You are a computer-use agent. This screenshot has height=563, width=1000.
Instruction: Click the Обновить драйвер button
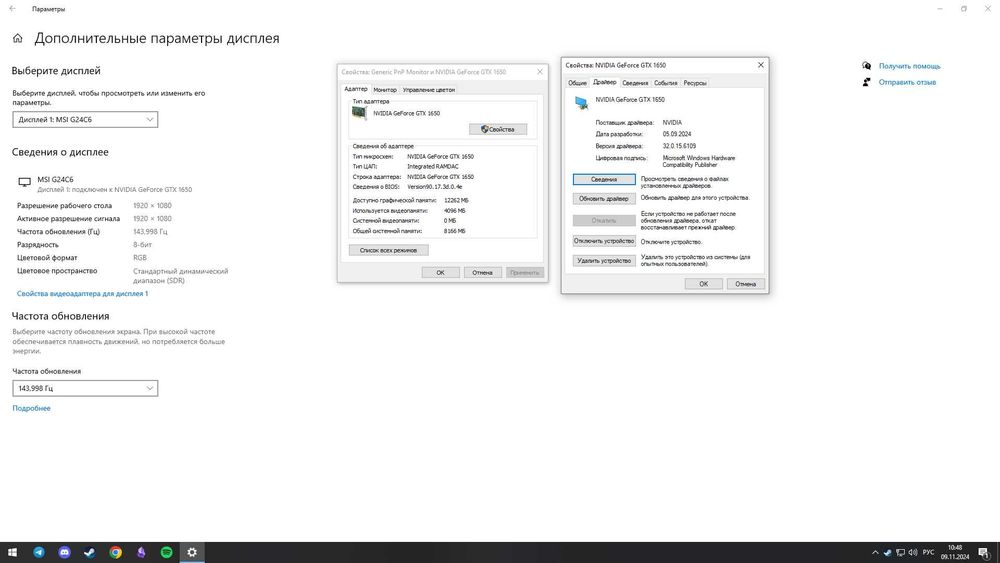[x=604, y=199]
